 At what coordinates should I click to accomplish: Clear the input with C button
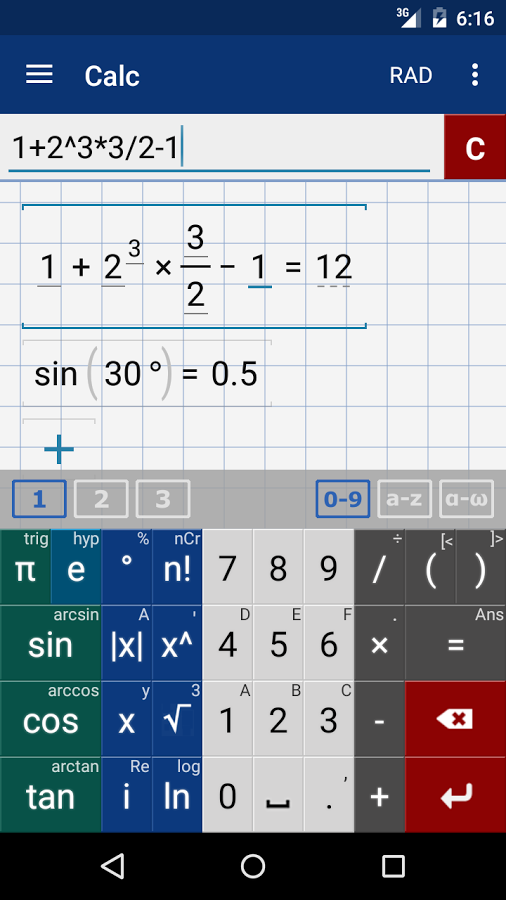[x=475, y=147]
